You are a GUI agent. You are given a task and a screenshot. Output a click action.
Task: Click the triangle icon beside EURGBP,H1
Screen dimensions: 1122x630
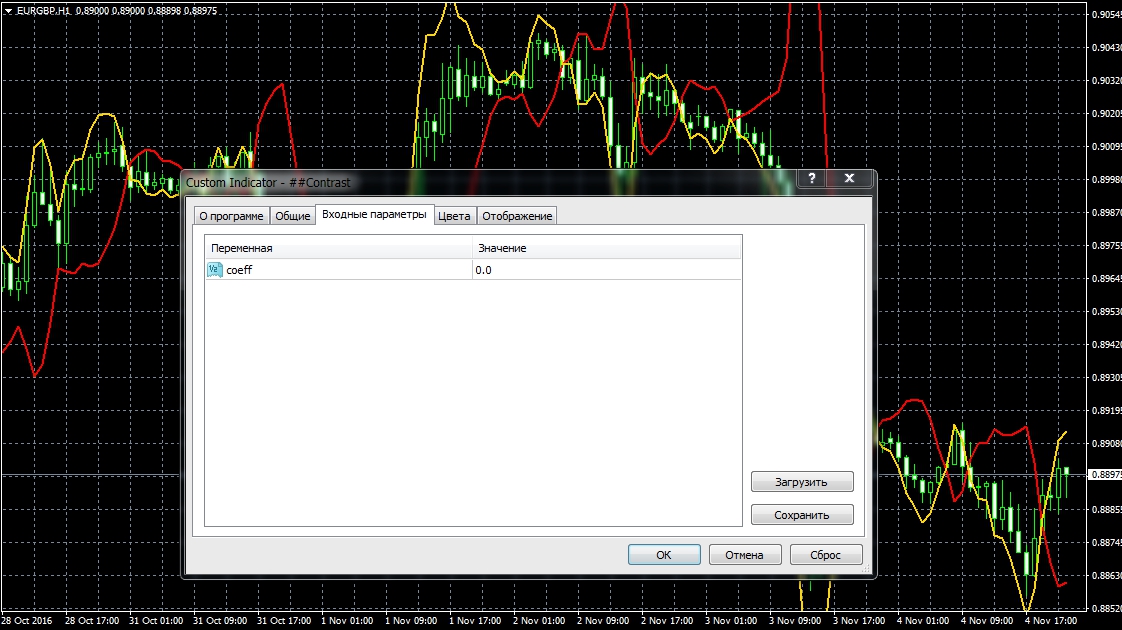[8, 10]
